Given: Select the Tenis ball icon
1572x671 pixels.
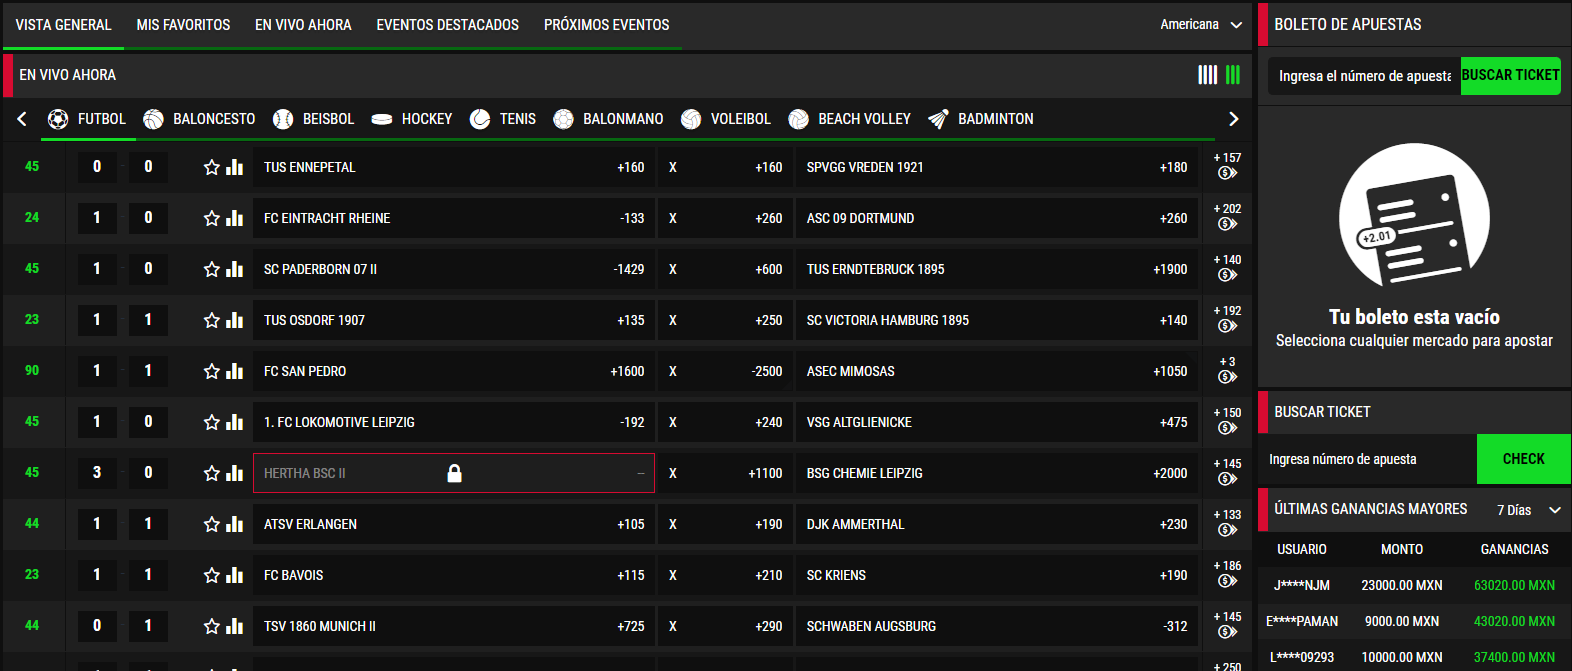Looking at the screenshot, I should (x=480, y=119).
